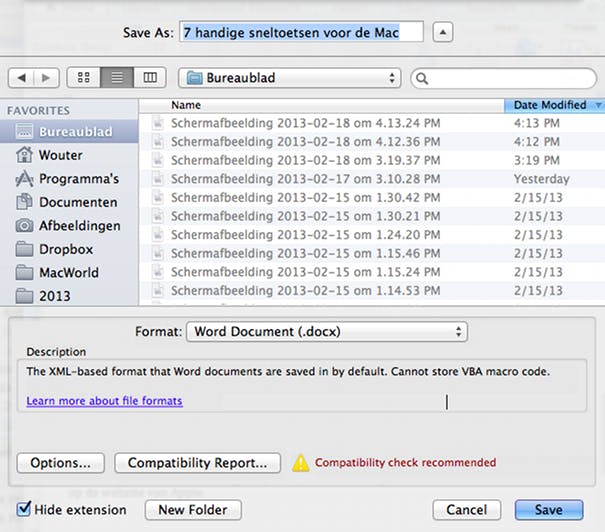The height and width of the screenshot is (532, 605).
Task: Toggle the Hide extension checkbox
Action: coord(25,510)
